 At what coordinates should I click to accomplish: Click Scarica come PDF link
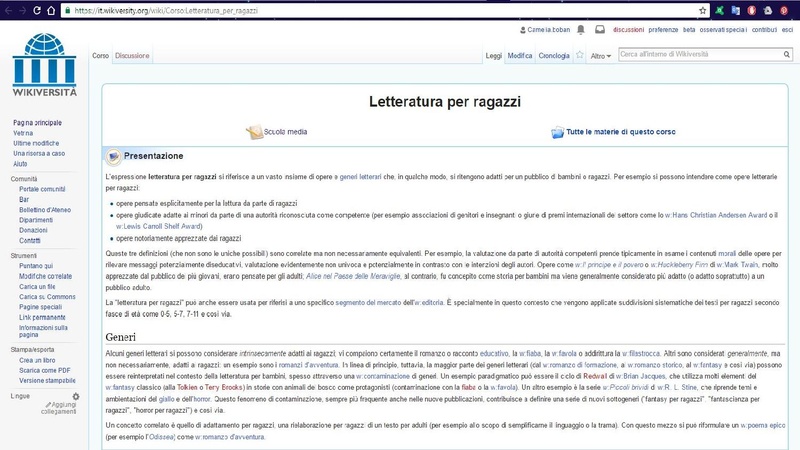(44, 370)
